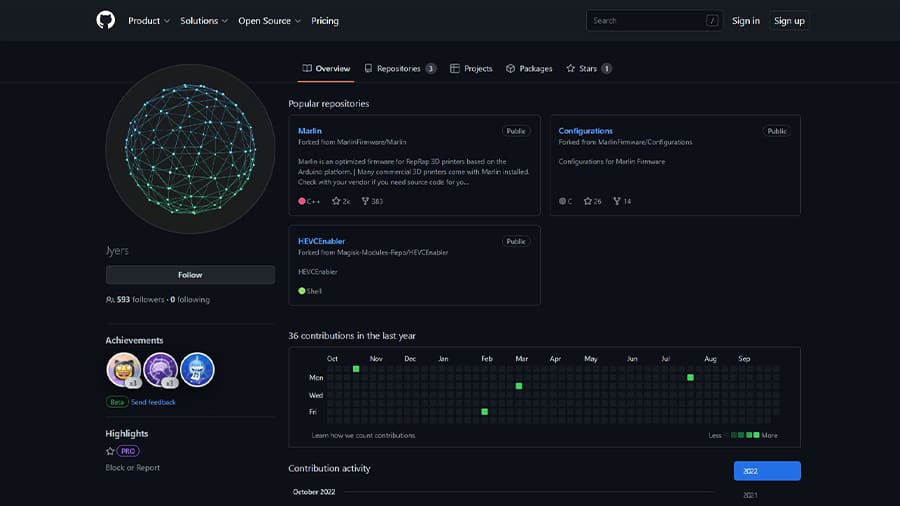Click the Packages cube icon
Screen dimensions: 900x506
pyautogui.click(x=510, y=68)
